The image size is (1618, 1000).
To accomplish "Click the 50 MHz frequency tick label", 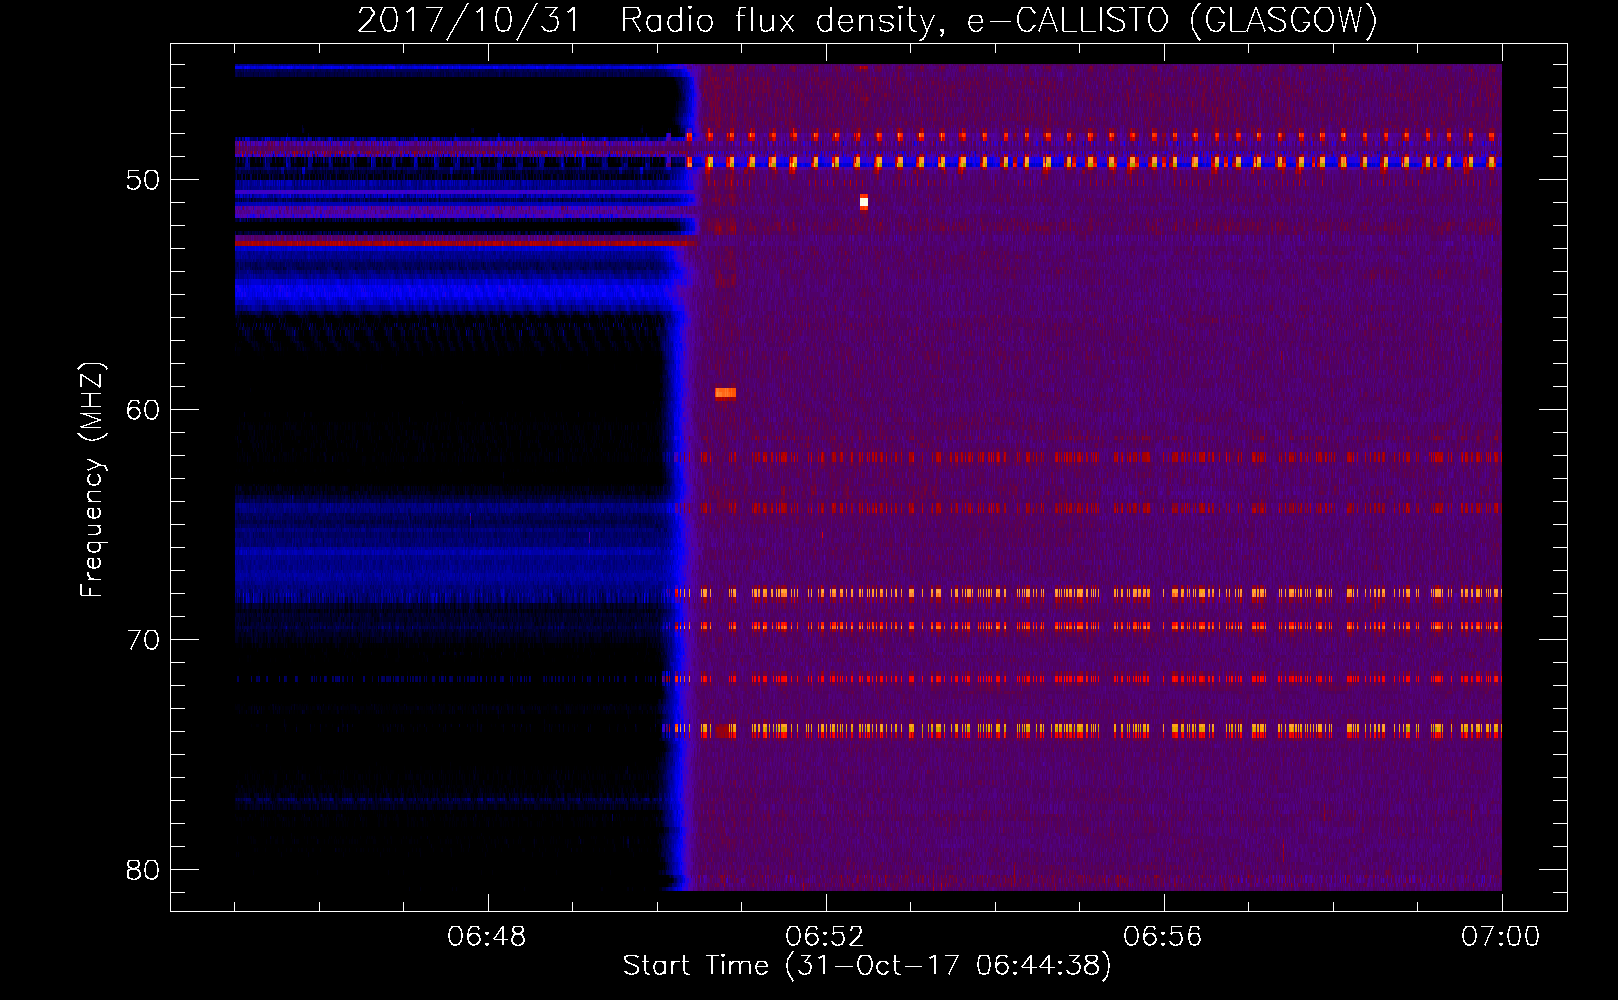I will tap(144, 181).
